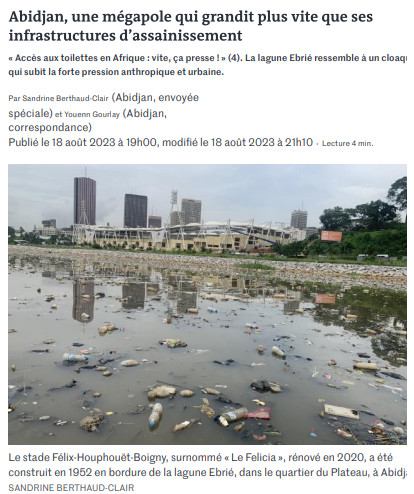The height and width of the screenshot is (494, 414).
Task: Click the orange billboard in the photo
Action: (331, 236)
